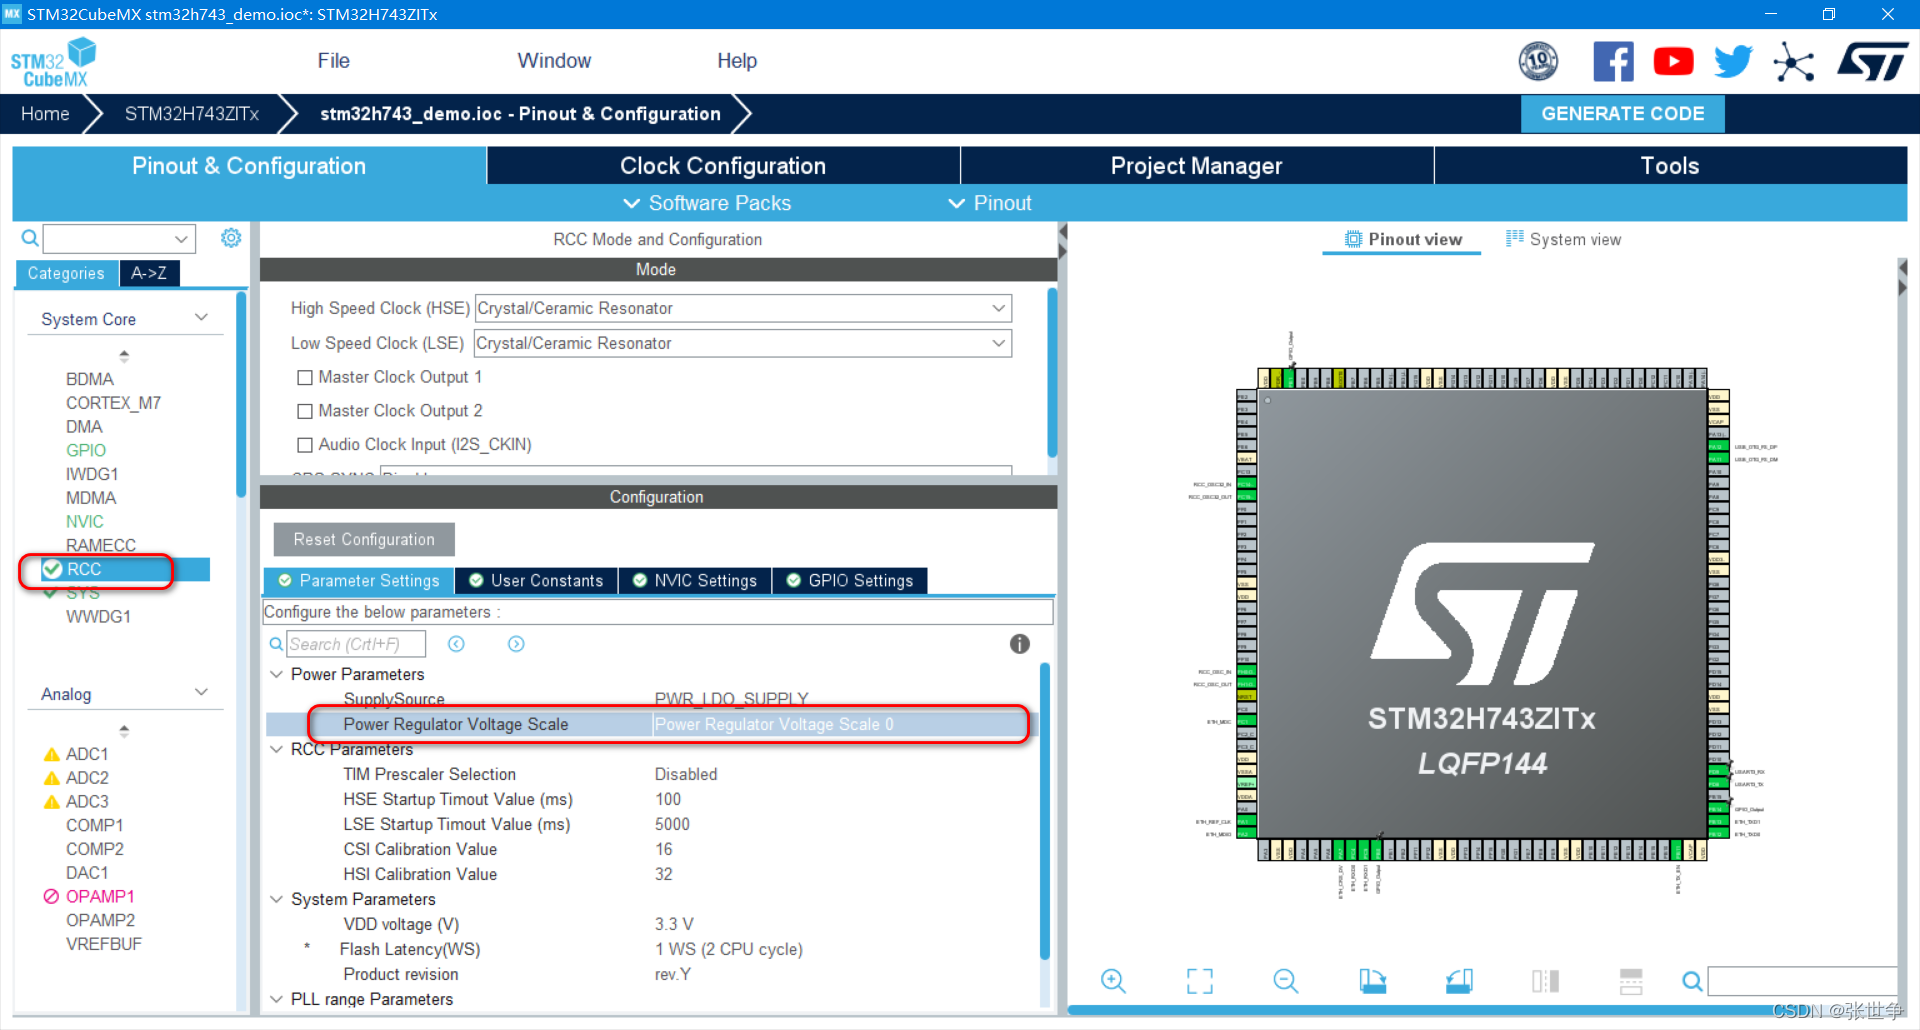Viewport: 1920px width, 1030px height.
Task: Open the NVIC Settings tab
Action: coord(695,581)
